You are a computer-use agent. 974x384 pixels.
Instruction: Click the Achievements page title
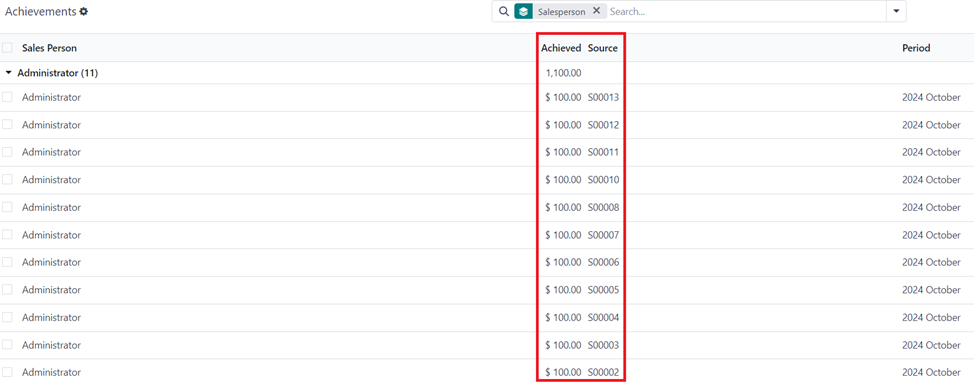[40, 11]
